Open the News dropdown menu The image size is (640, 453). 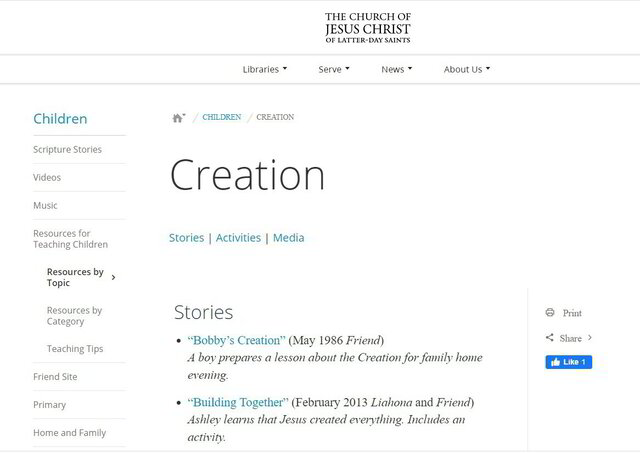tap(397, 69)
